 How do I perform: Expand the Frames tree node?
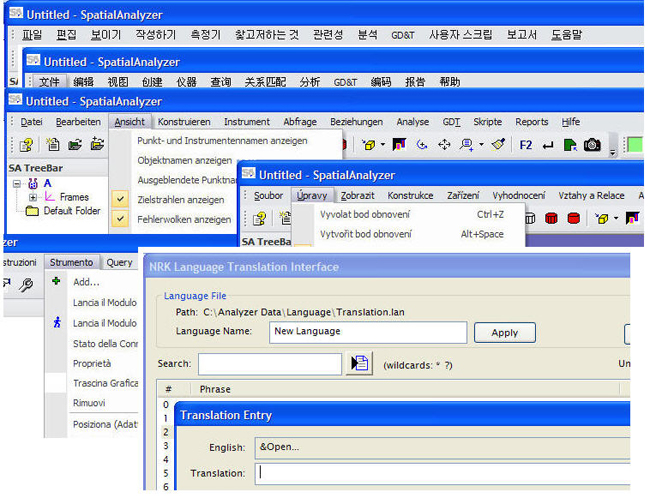pyautogui.click(x=33, y=197)
